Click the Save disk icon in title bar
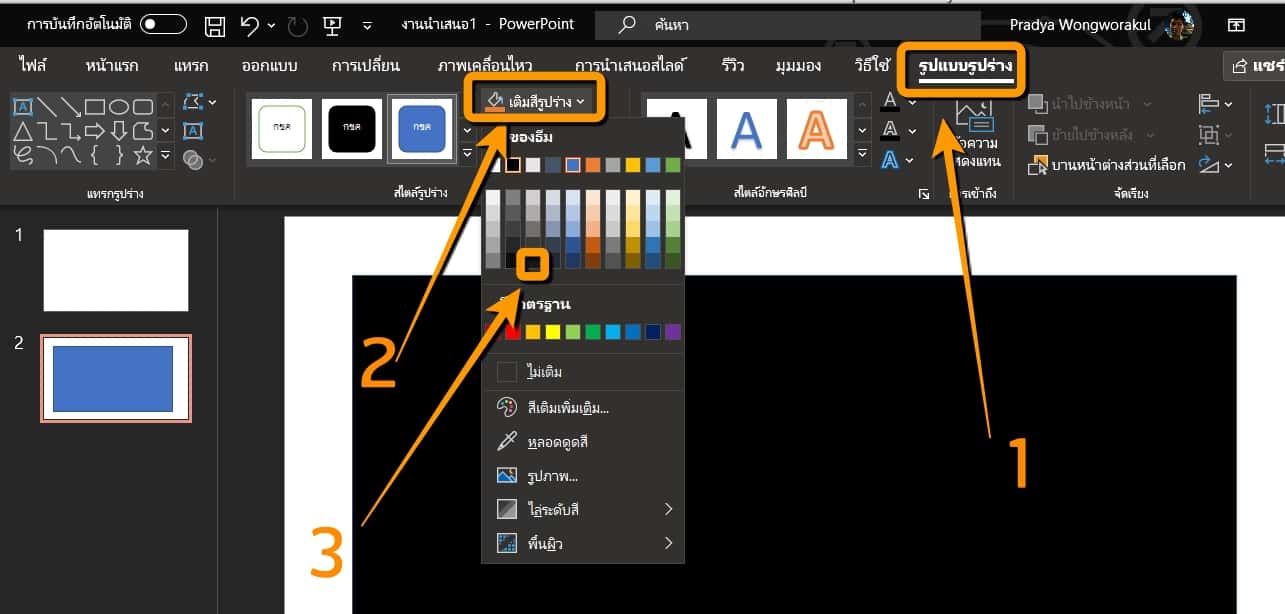This screenshot has height=614, width=1285. [x=215, y=25]
